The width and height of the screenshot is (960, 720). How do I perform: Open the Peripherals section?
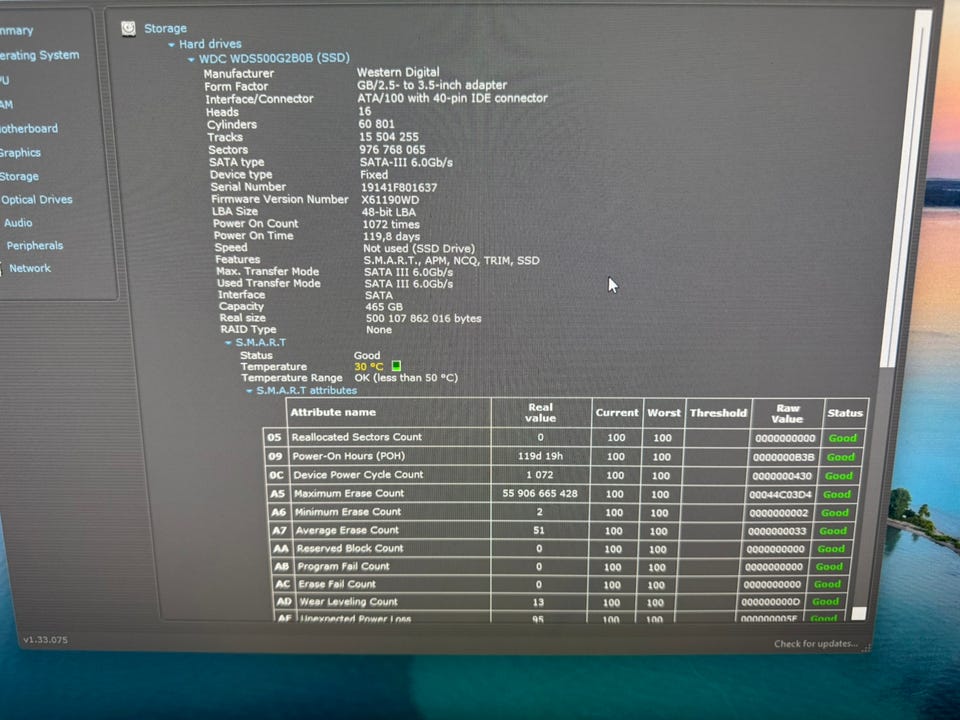click(x=35, y=246)
